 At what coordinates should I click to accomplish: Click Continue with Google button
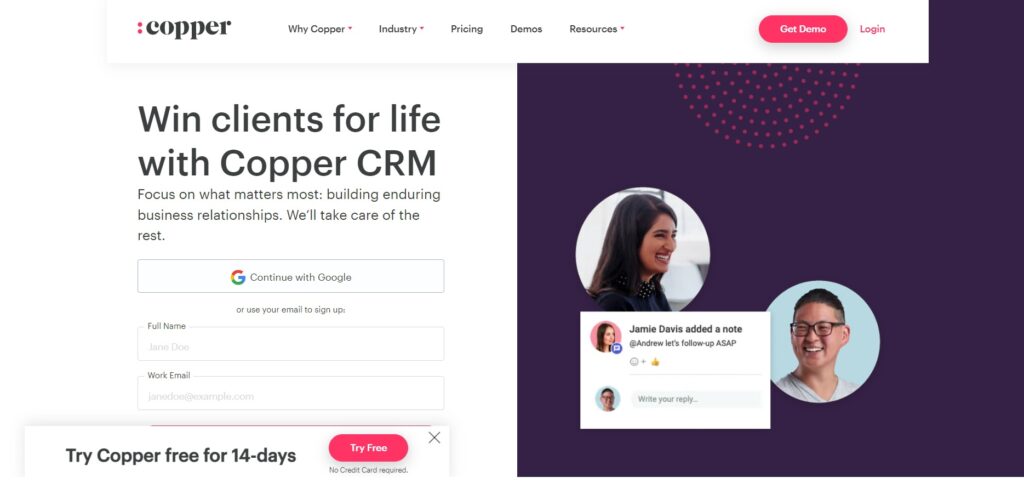tap(291, 276)
